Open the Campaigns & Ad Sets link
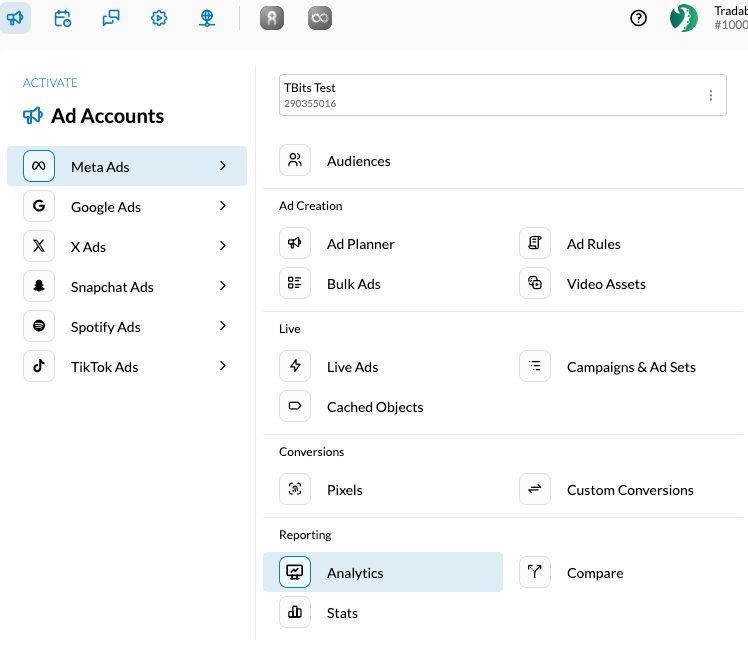The height and width of the screenshot is (648, 748). click(x=630, y=367)
